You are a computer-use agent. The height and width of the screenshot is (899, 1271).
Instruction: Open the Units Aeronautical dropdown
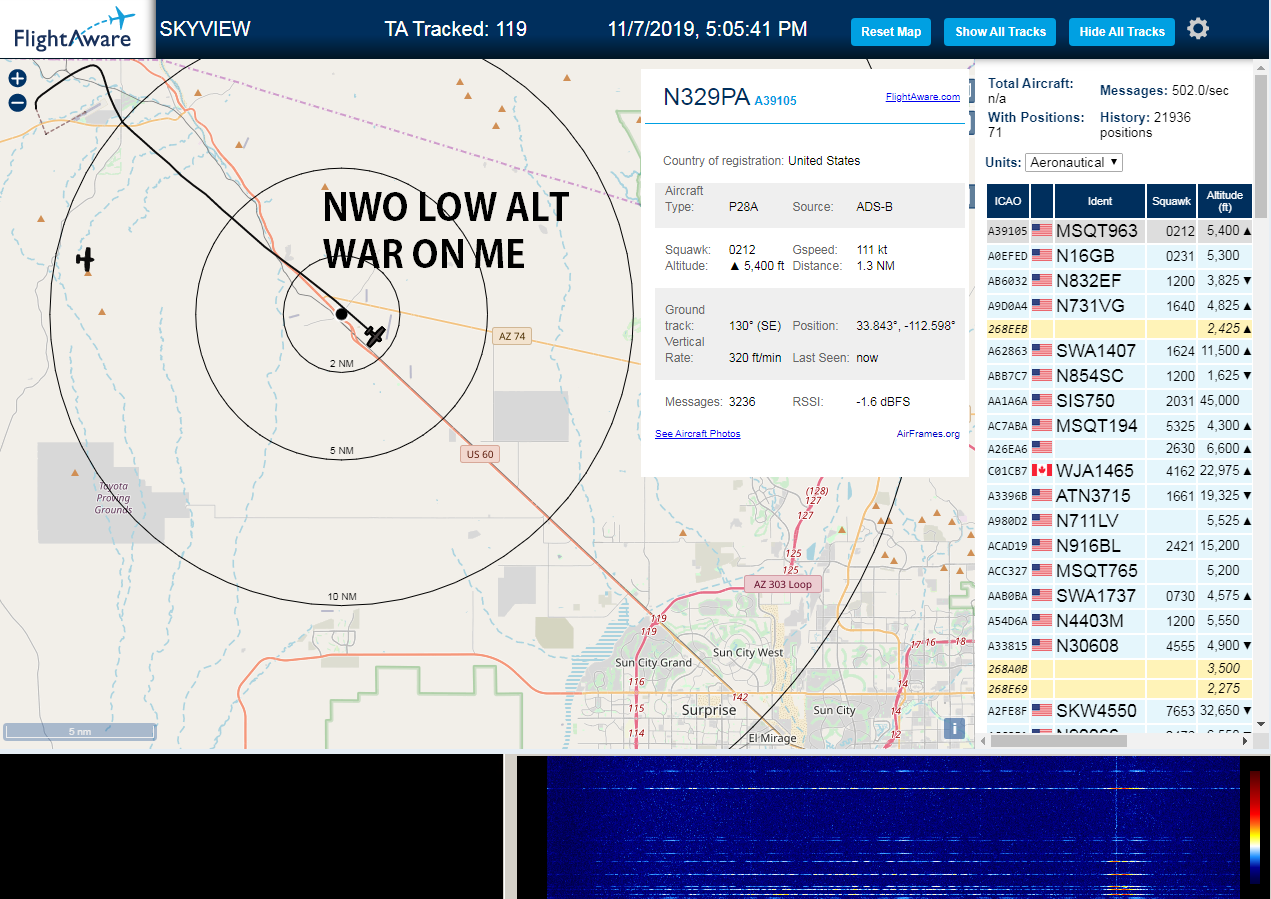[x=1074, y=162]
